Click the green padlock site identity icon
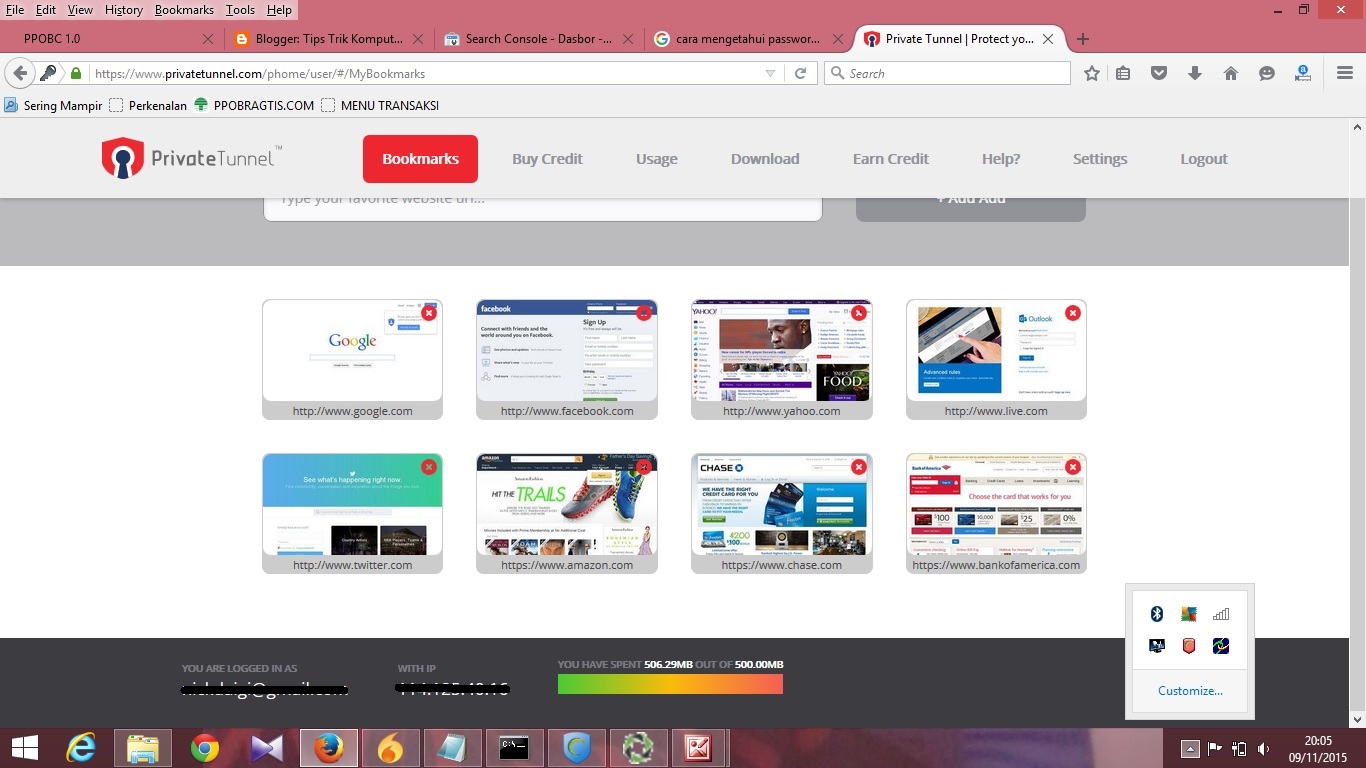This screenshot has width=1366, height=768. click(75, 73)
